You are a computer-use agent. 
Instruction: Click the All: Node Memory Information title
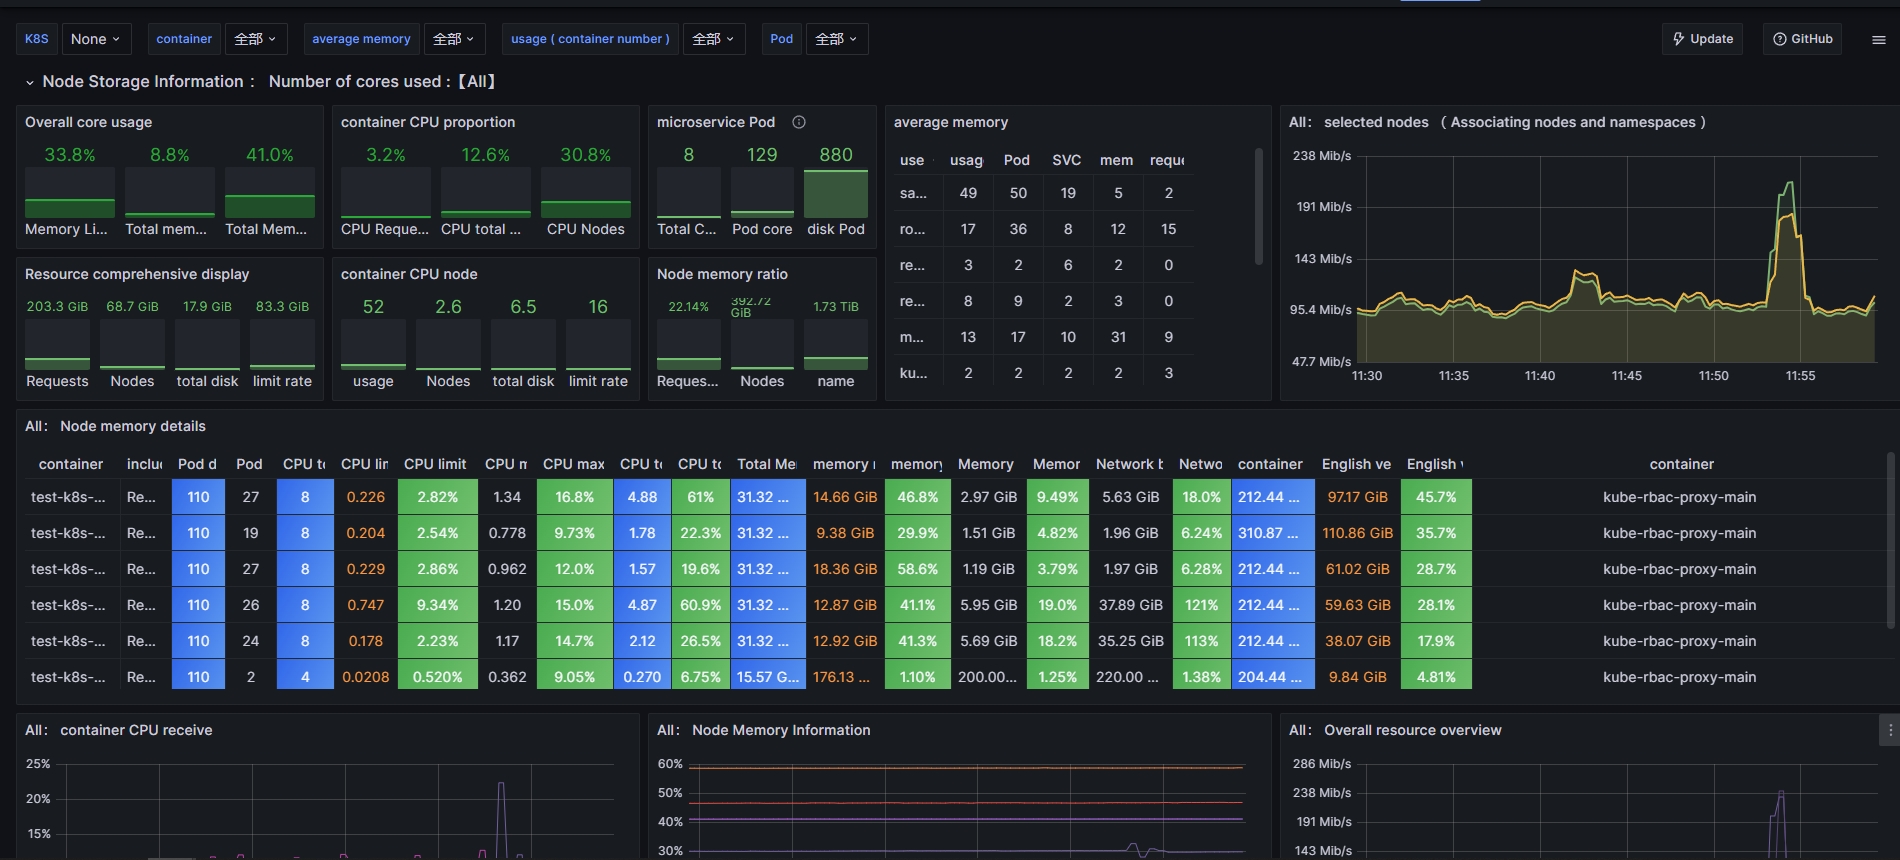point(763,730)
